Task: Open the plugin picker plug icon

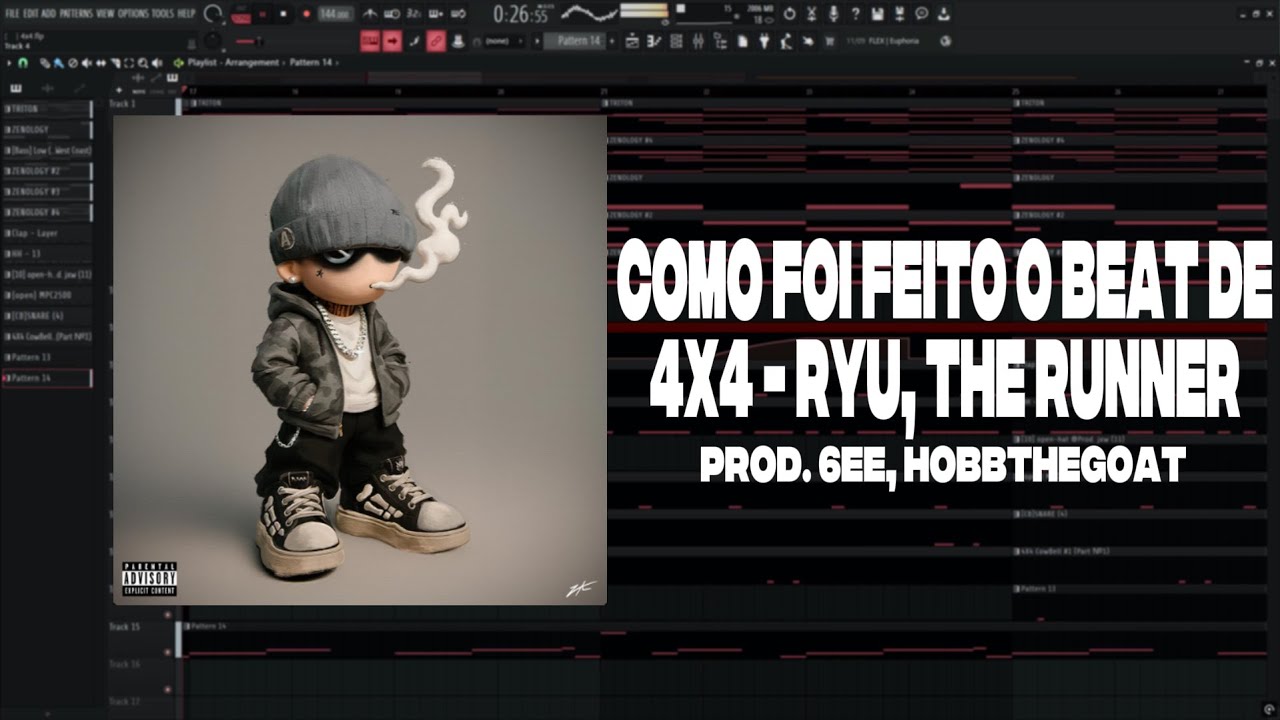Action: click(764, 41)
